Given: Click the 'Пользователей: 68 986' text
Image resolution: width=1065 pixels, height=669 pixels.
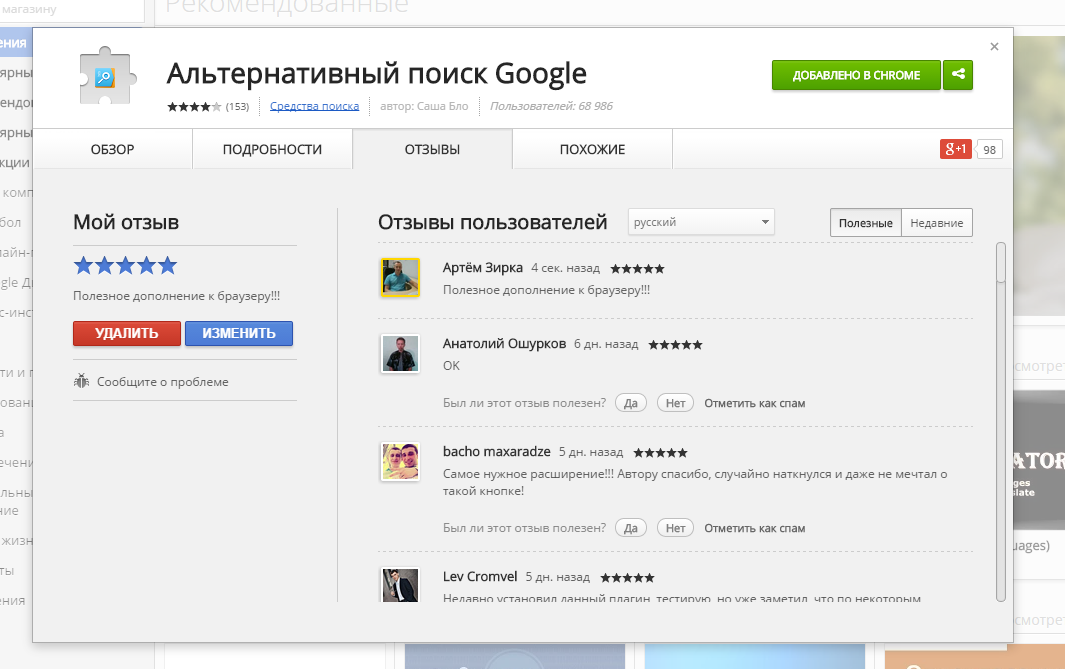Looking at the screenshot, I should click(552, 106).
